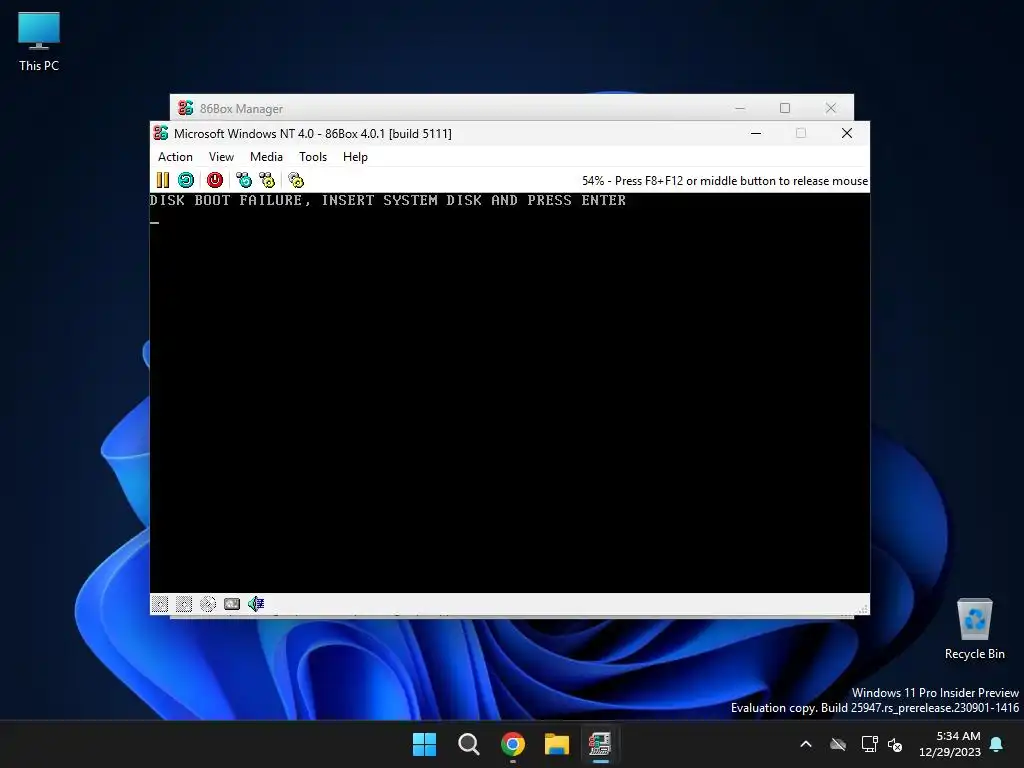The width and height of the screenshot is (1024, 768).
Task: Open the View menu
Action: [x=221, y=157]
